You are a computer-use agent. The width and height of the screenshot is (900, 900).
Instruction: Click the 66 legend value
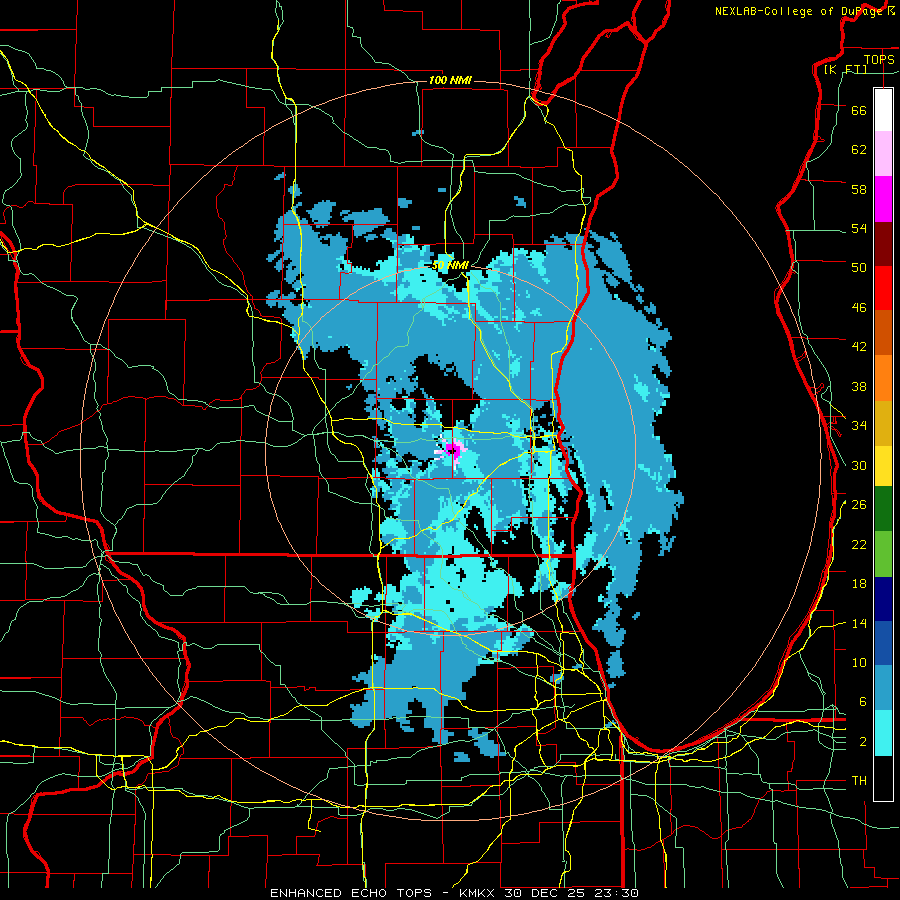click(x=859, y=110)
